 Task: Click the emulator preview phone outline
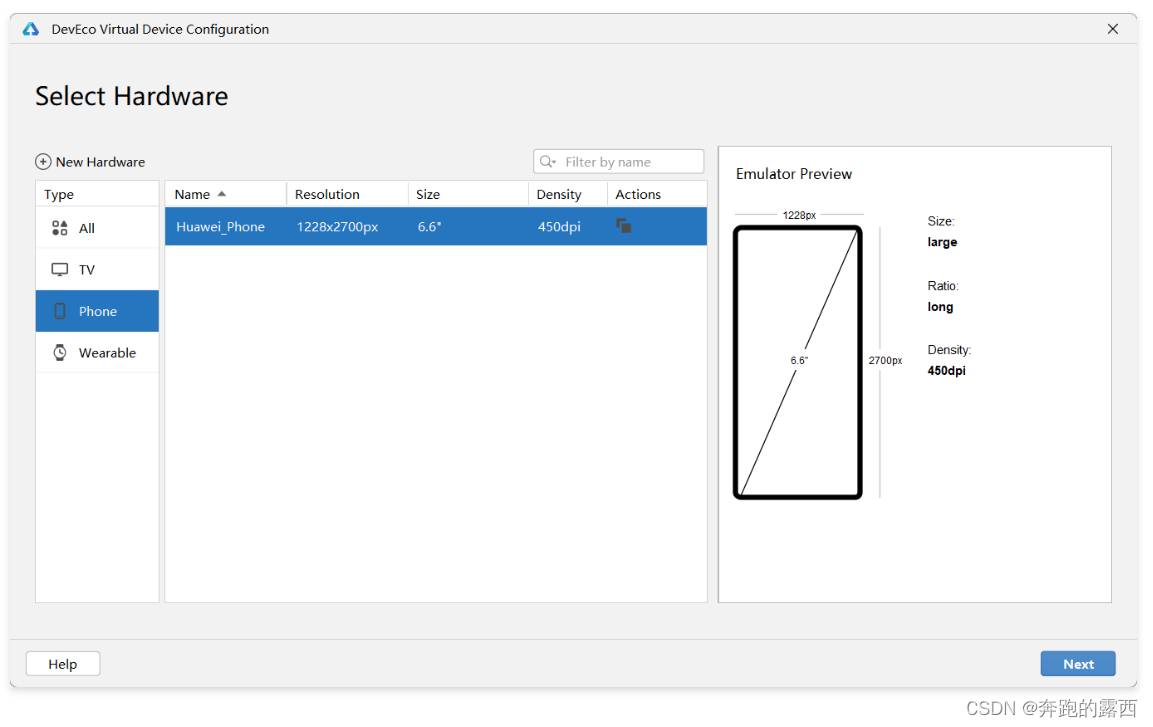(x=798, y=362)
